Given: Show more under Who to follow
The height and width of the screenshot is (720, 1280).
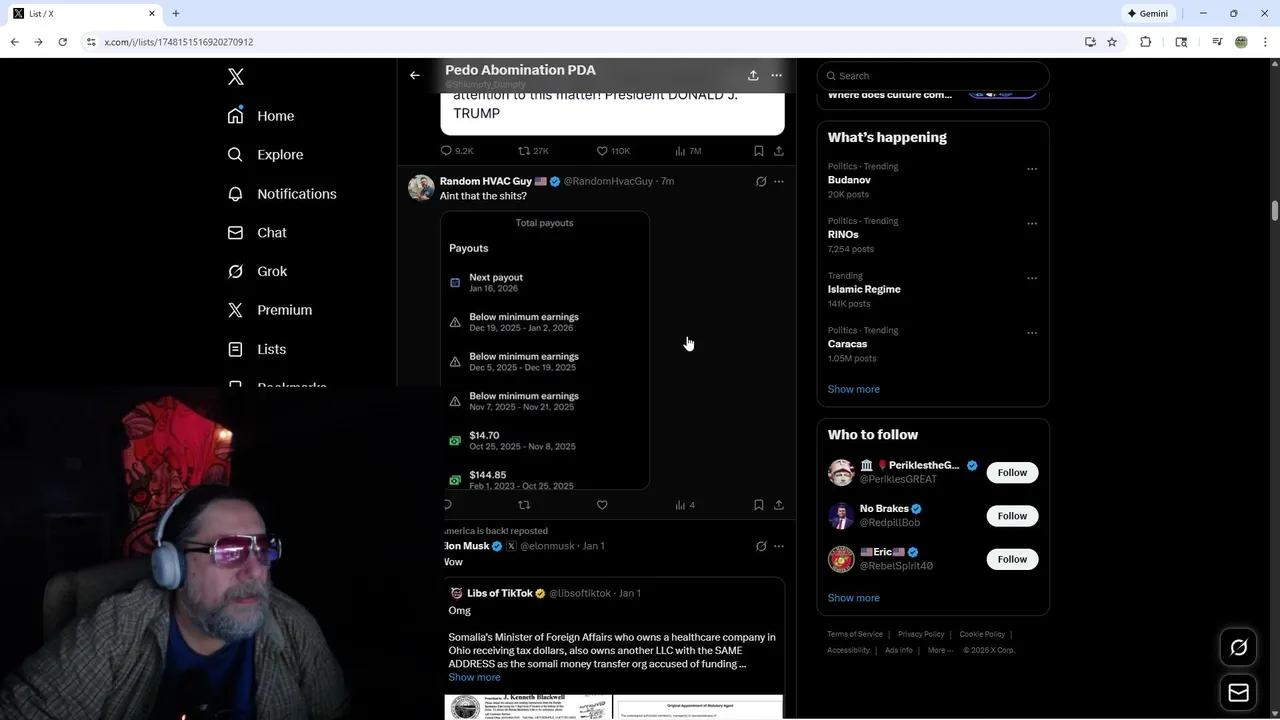Looking at the screenshot, I should [x=854, y=598].
